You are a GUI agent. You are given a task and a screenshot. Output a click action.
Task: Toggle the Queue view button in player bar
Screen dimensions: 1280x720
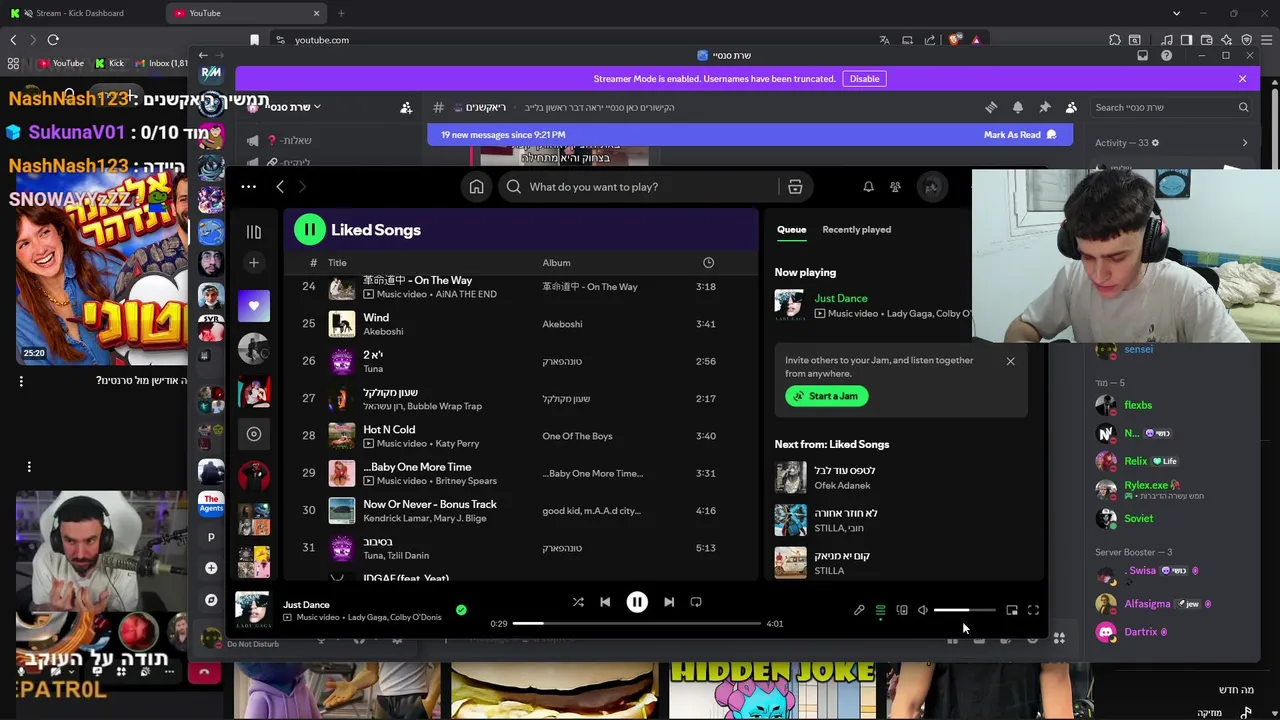pyautogui.click(x=880, y=610)
